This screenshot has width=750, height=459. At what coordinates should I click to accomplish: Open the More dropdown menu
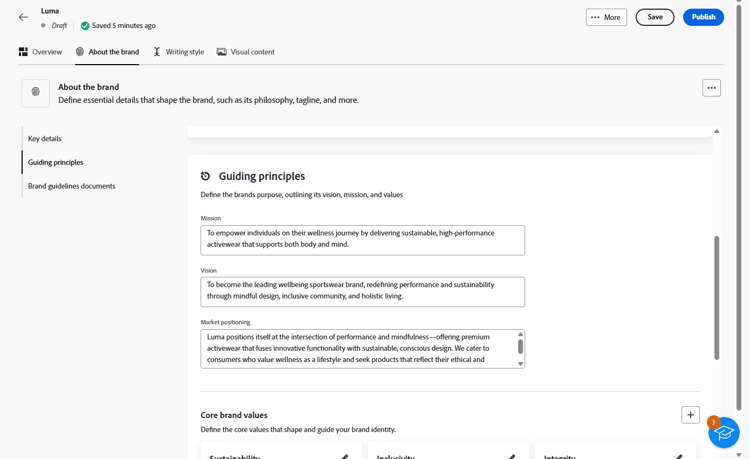click(x=606, y=17)
